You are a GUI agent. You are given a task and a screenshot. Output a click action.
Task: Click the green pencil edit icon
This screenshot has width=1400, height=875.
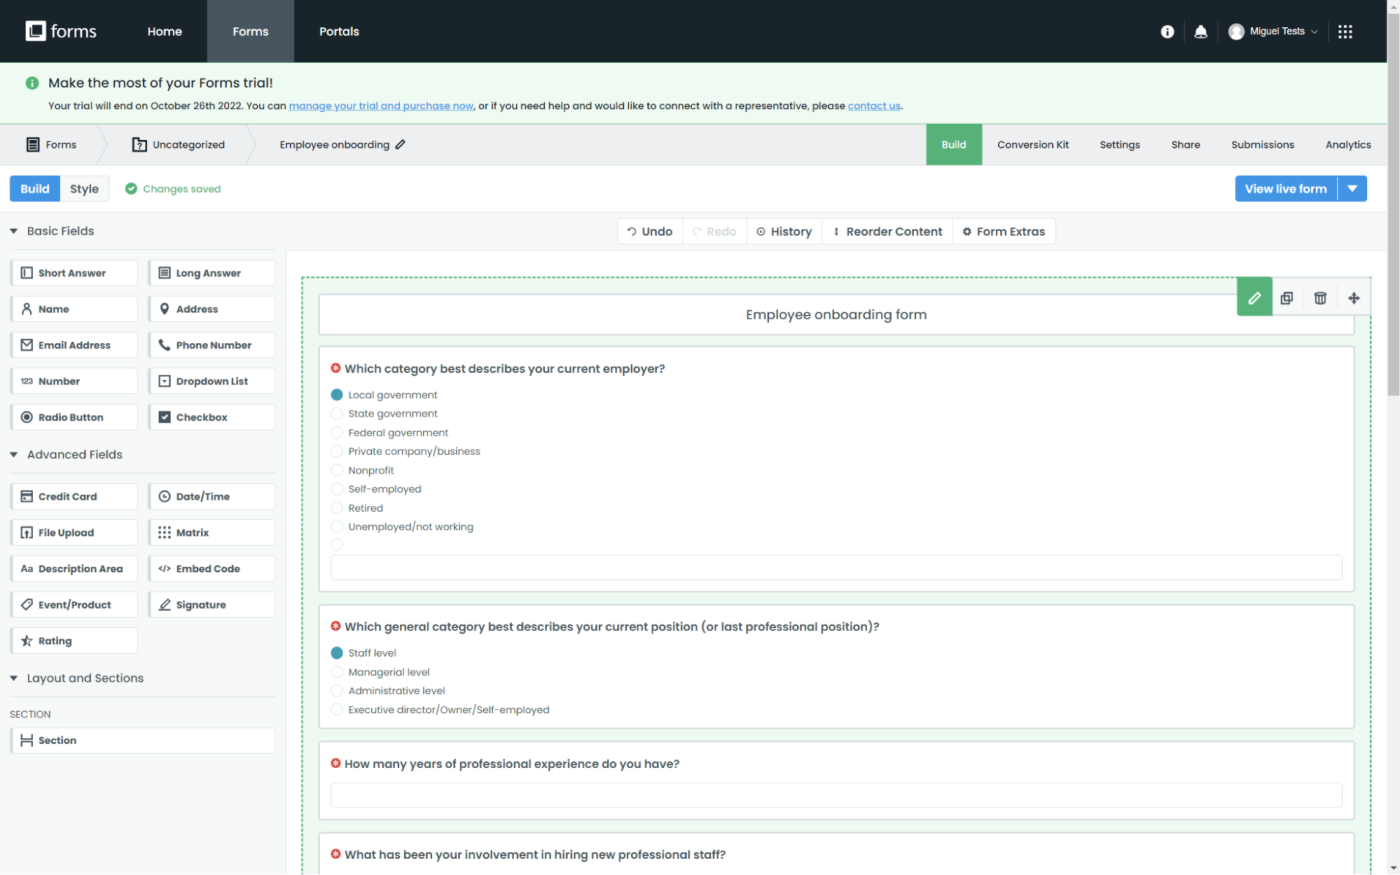click(1254, 297)
